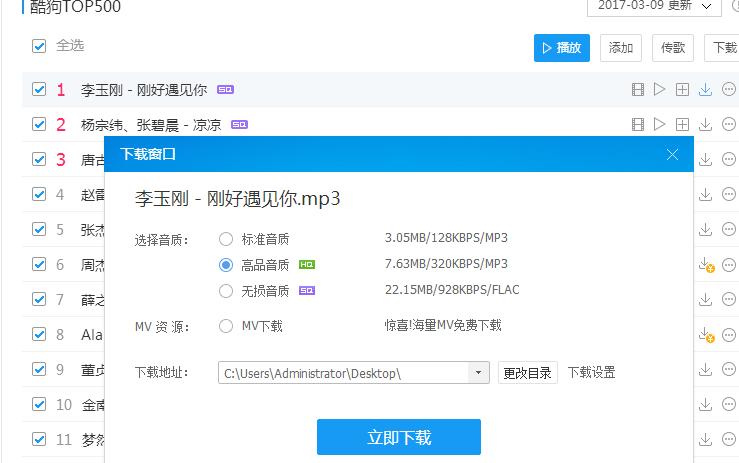739x463 pixels.
Task: More options icon in row 3
Action: 729,159
